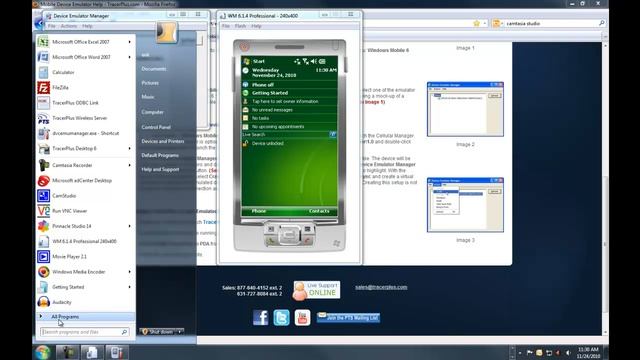640x360 pixels.
Task: Open Help and Support from Start menu
Action: pos(160,169)
